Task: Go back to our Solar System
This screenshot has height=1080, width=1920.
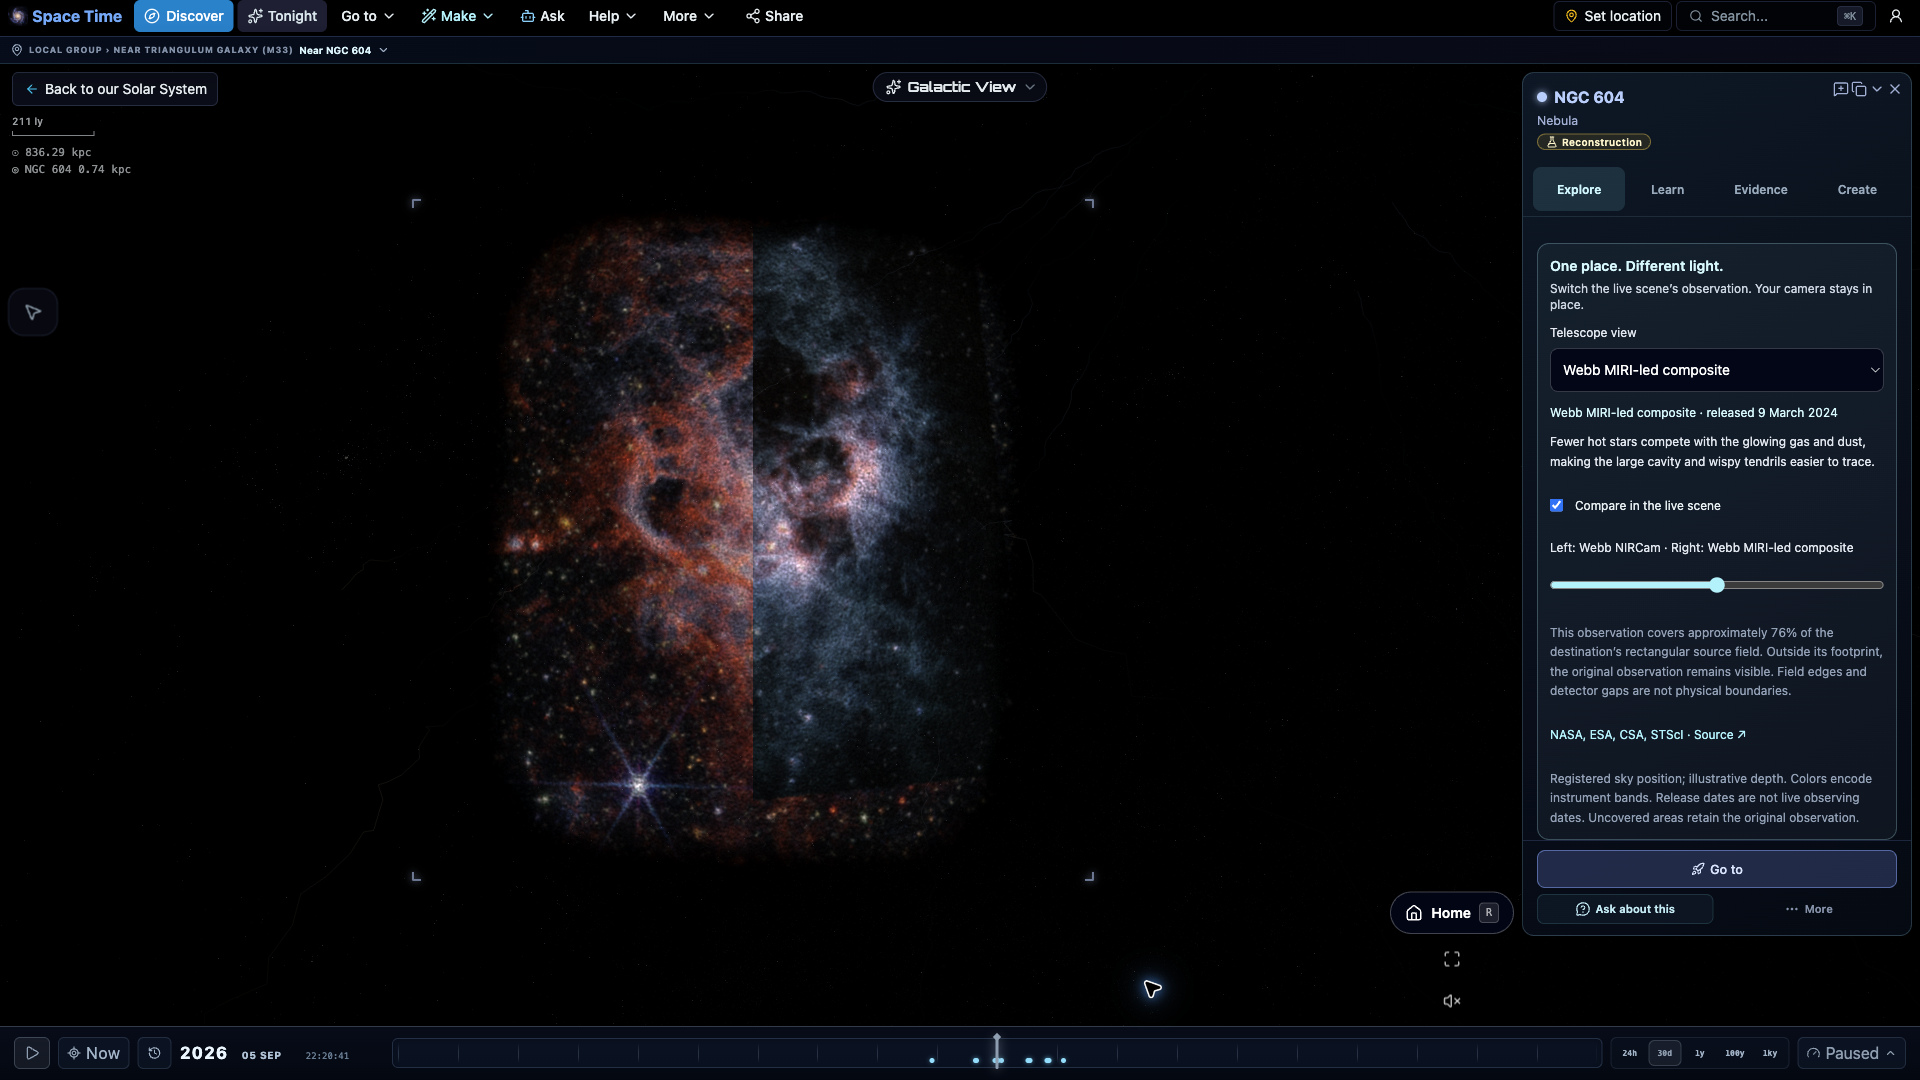Action: pos(115,89)
